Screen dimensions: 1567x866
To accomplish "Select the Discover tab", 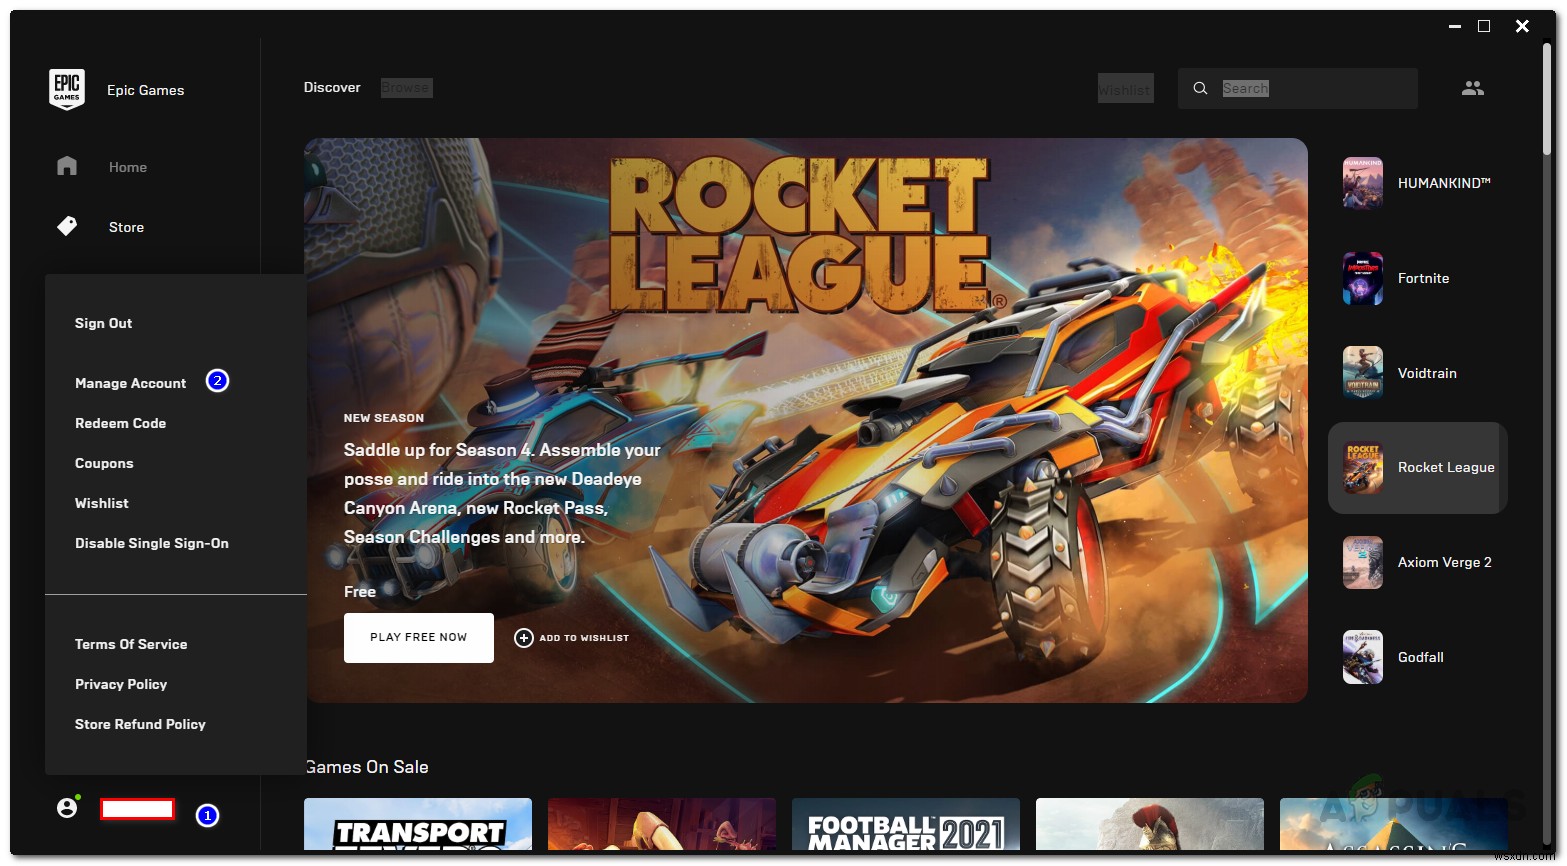I will [332, 87].
